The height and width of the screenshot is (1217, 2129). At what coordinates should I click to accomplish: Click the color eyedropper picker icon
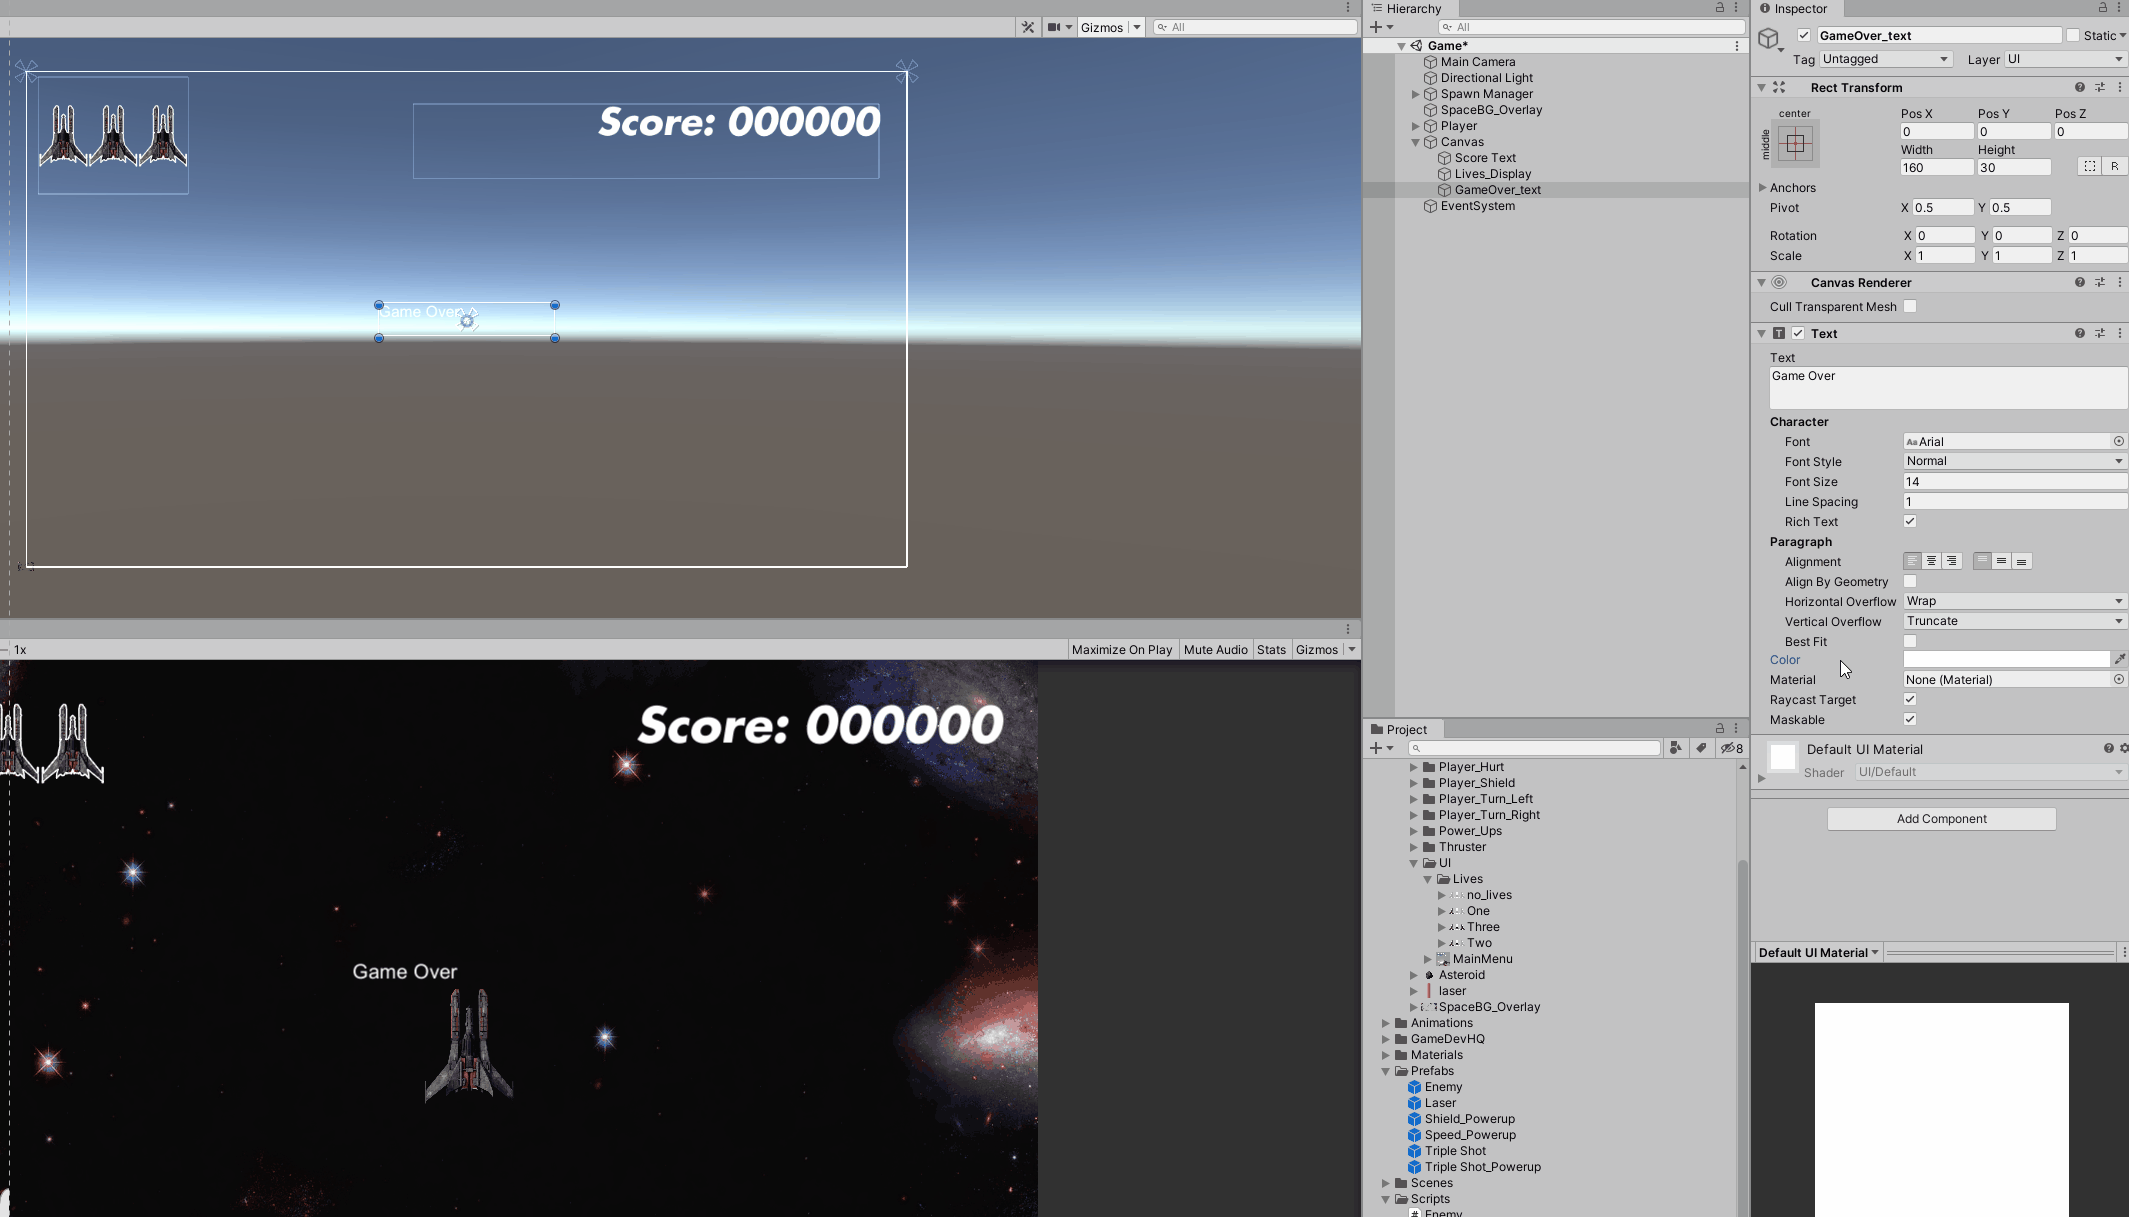tap(2119, 659)
